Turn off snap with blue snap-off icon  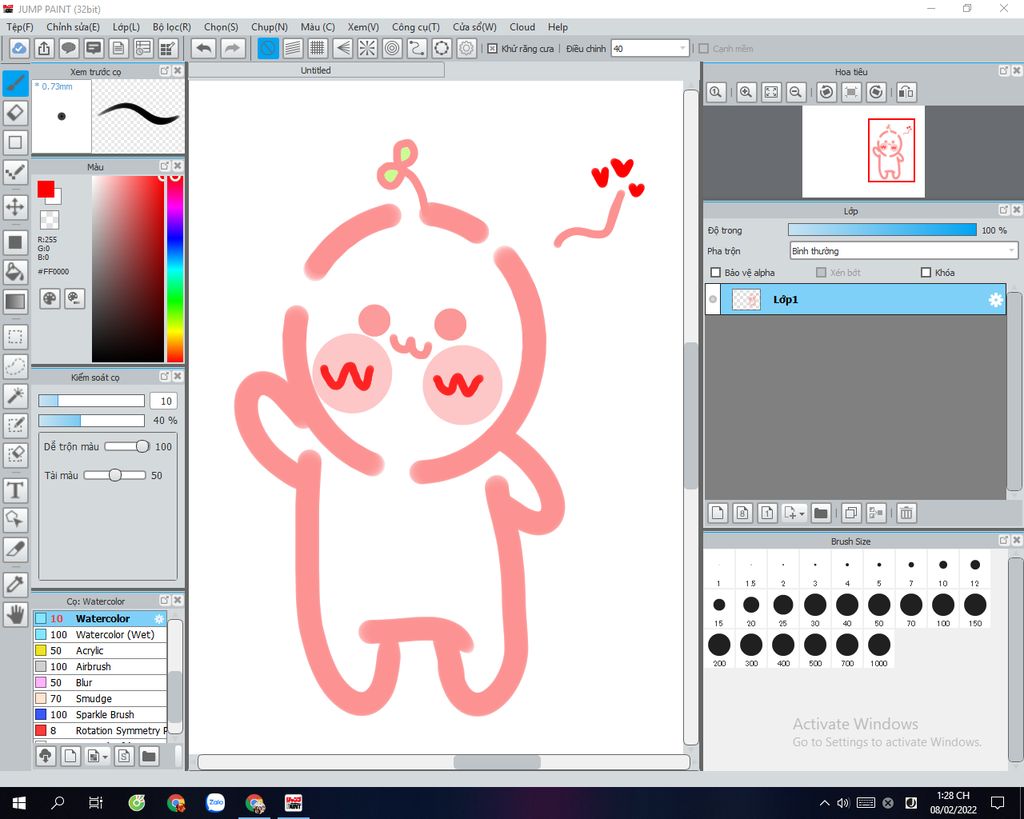pos(268,48)
